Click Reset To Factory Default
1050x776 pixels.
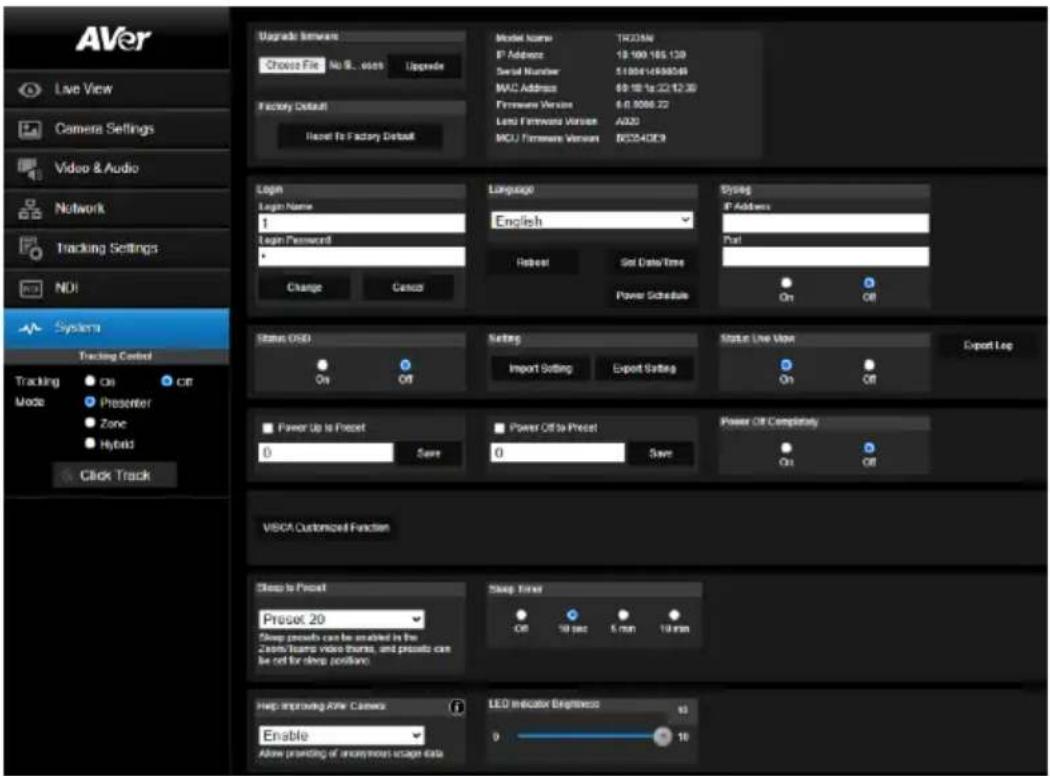click(x=360, y=136)
